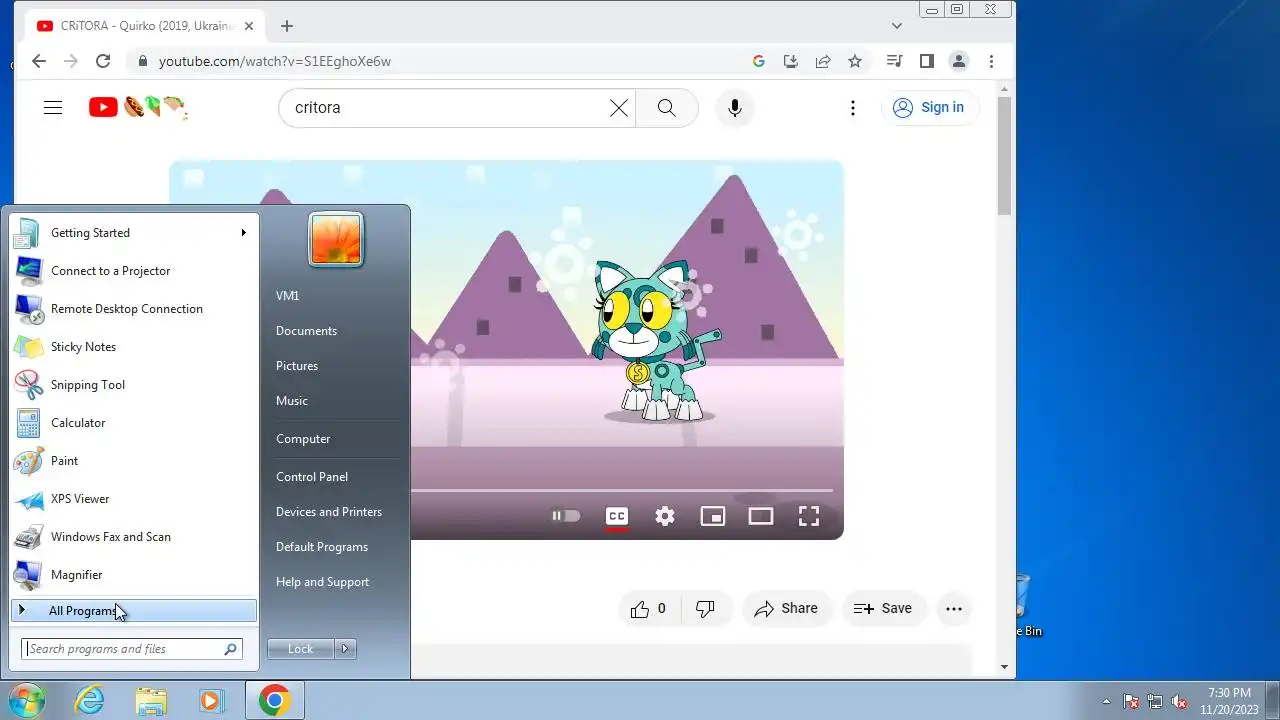Open Connect to a Projector
1280x720 pixels.
(134, 271)
